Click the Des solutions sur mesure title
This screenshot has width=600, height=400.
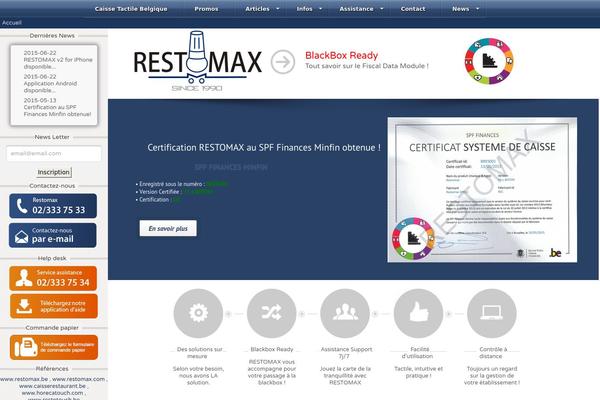198,353
